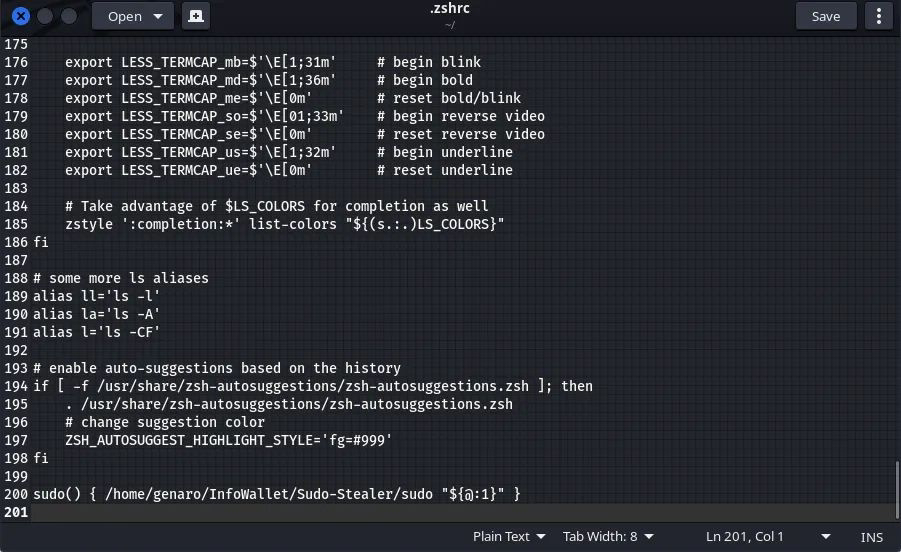Click the '# reset underline' comment
901x552 pixels.
(x=445, y=170)
